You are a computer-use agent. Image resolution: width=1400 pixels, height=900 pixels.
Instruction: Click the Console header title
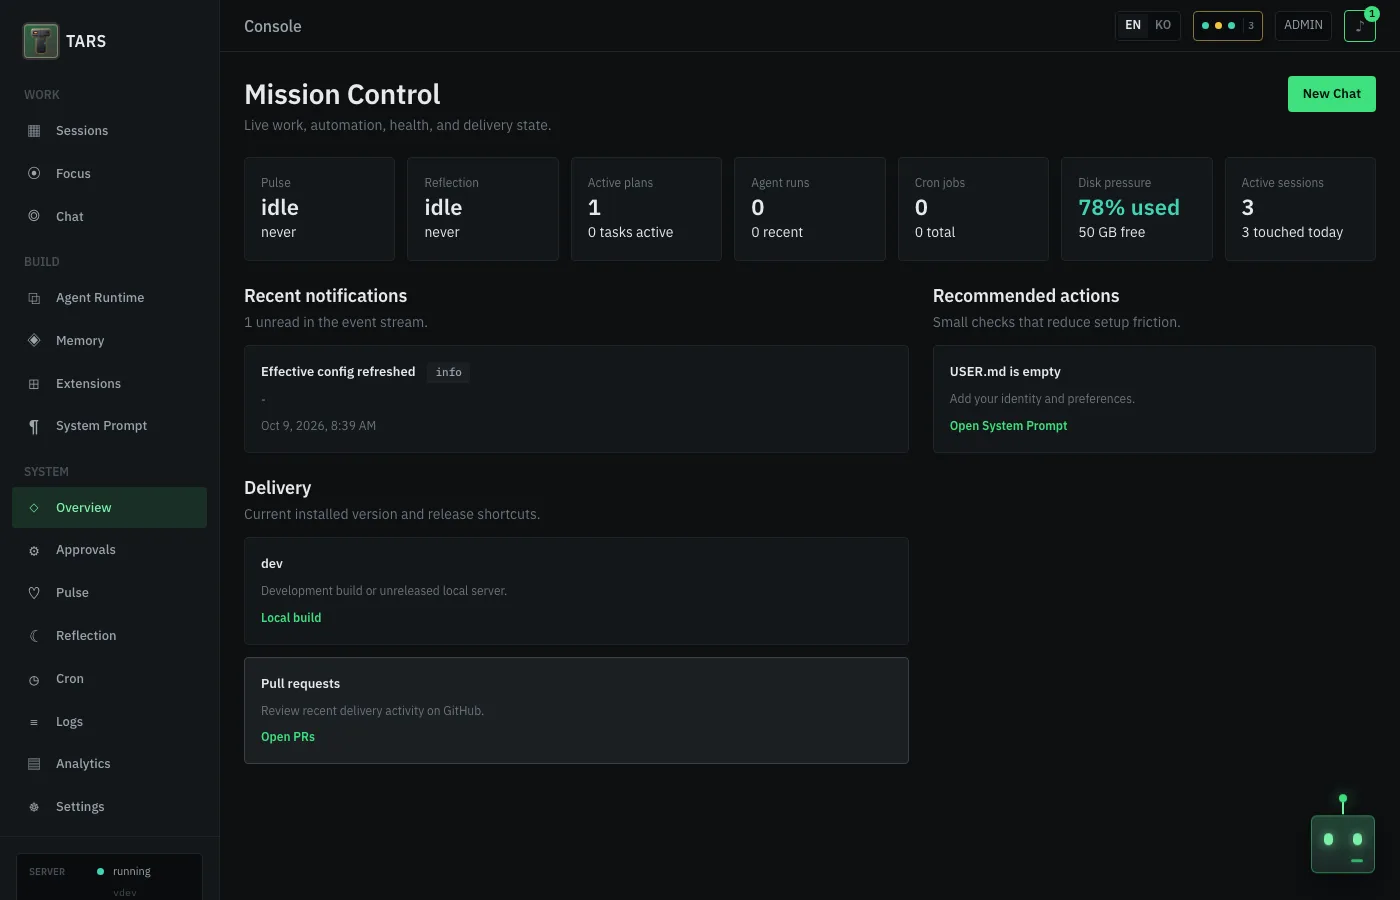(273, 26)
